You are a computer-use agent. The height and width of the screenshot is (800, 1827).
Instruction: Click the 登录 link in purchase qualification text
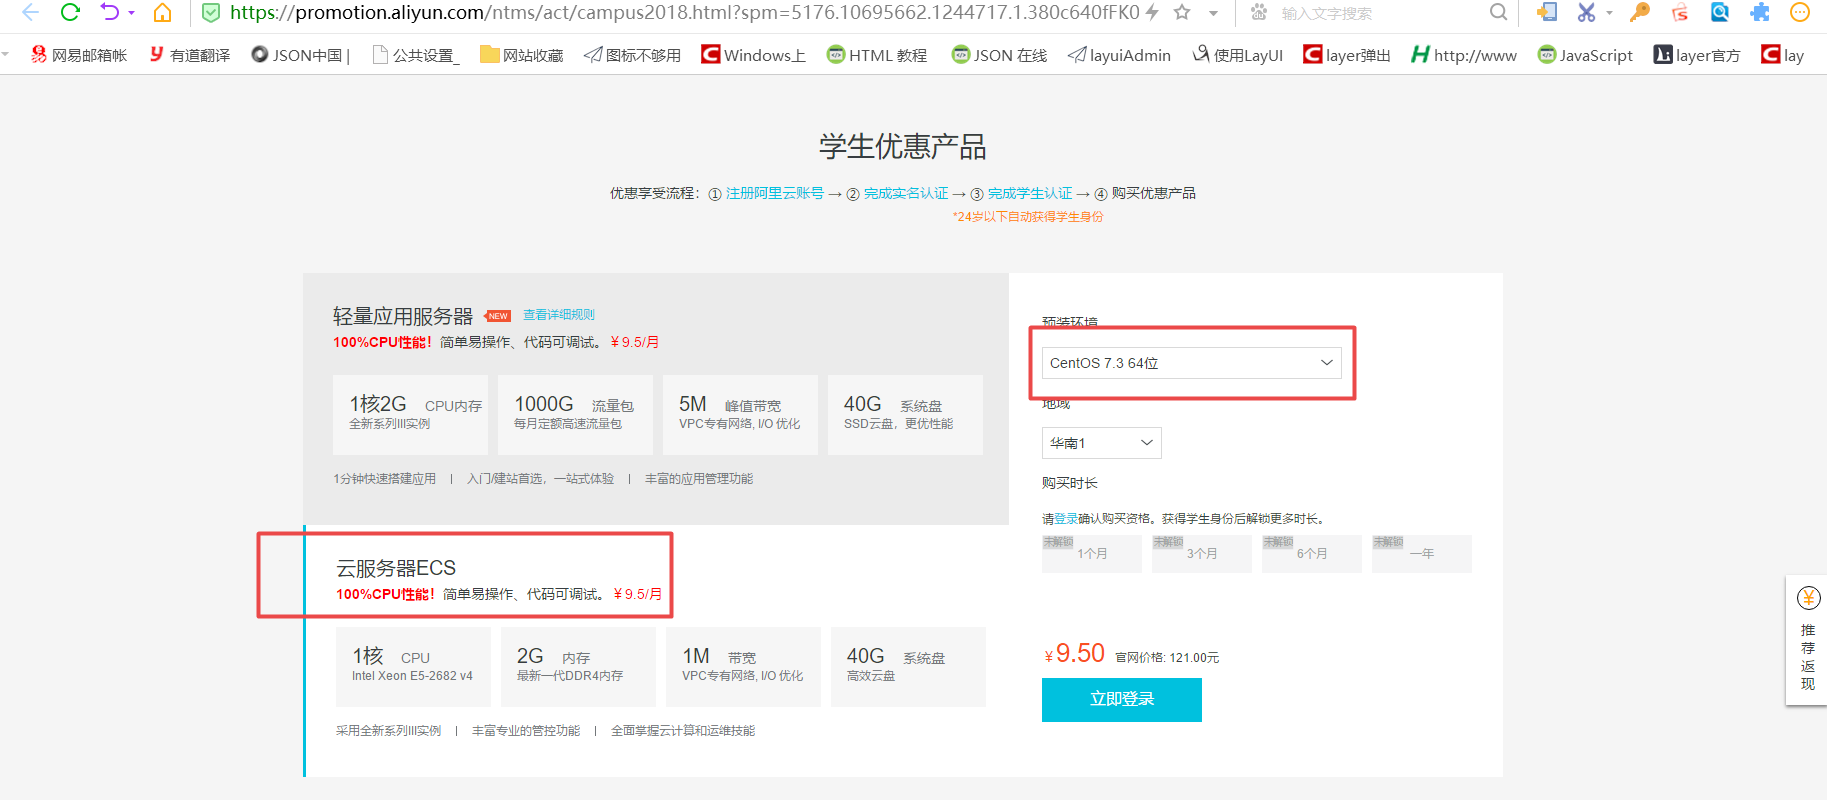tap(1066, 519)
